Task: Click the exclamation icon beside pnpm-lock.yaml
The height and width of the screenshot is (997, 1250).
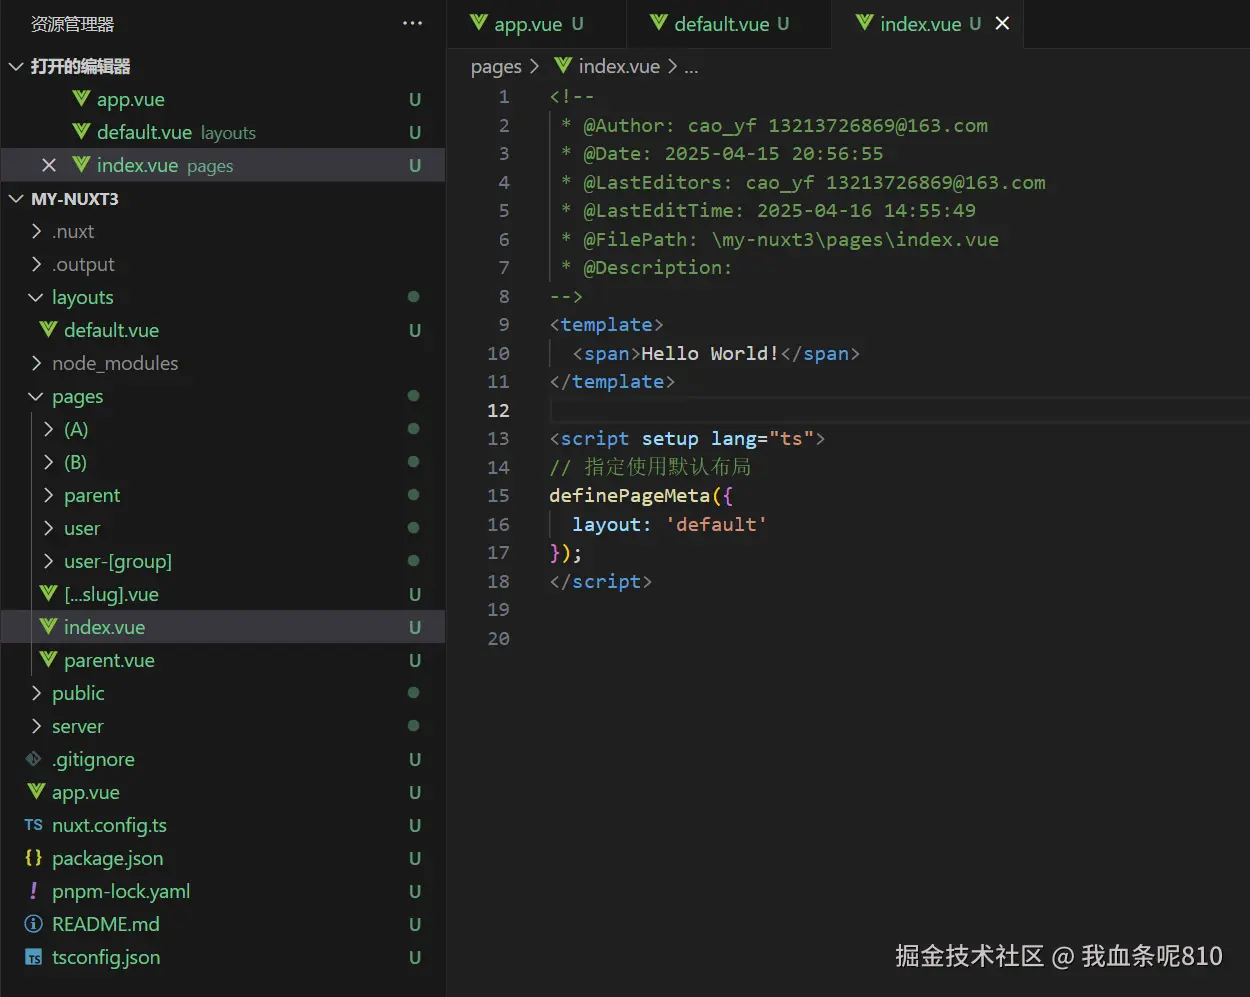Action: [33, 890]
